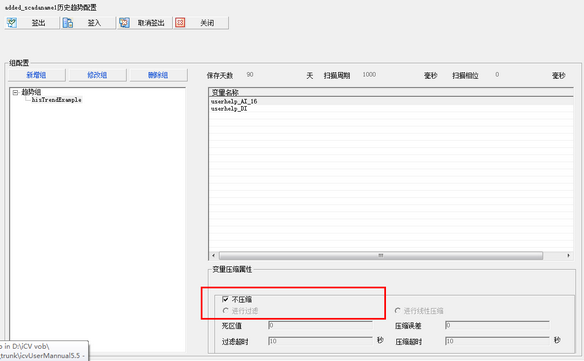The height and width of the screenshot is (361, 584).
Task: Select the hisTrendExample tree item
Action: click(56, 99)
